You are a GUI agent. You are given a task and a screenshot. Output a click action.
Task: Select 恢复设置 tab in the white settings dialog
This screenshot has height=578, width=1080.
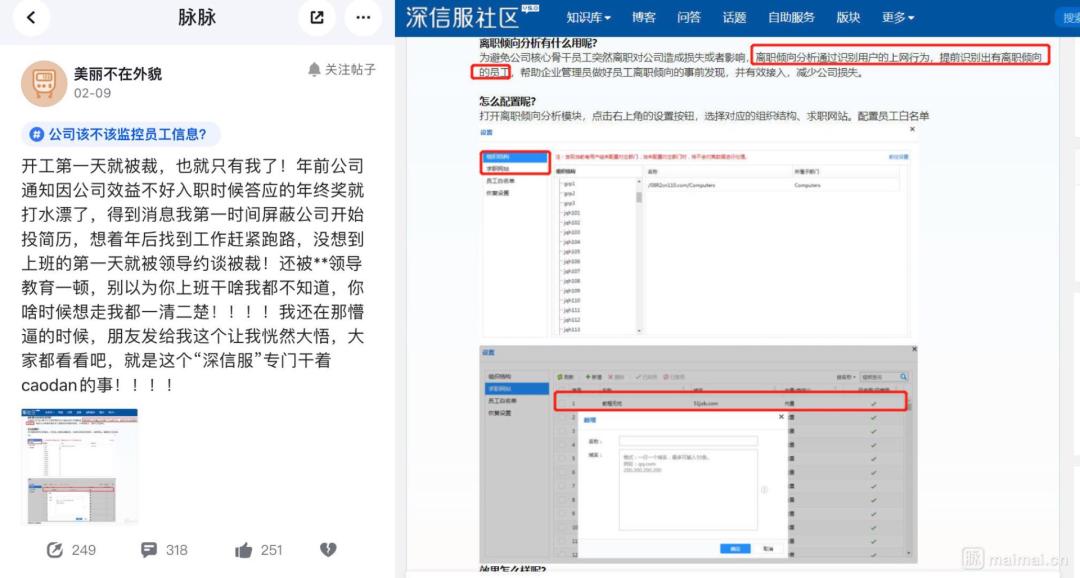[x=498, y=193]
